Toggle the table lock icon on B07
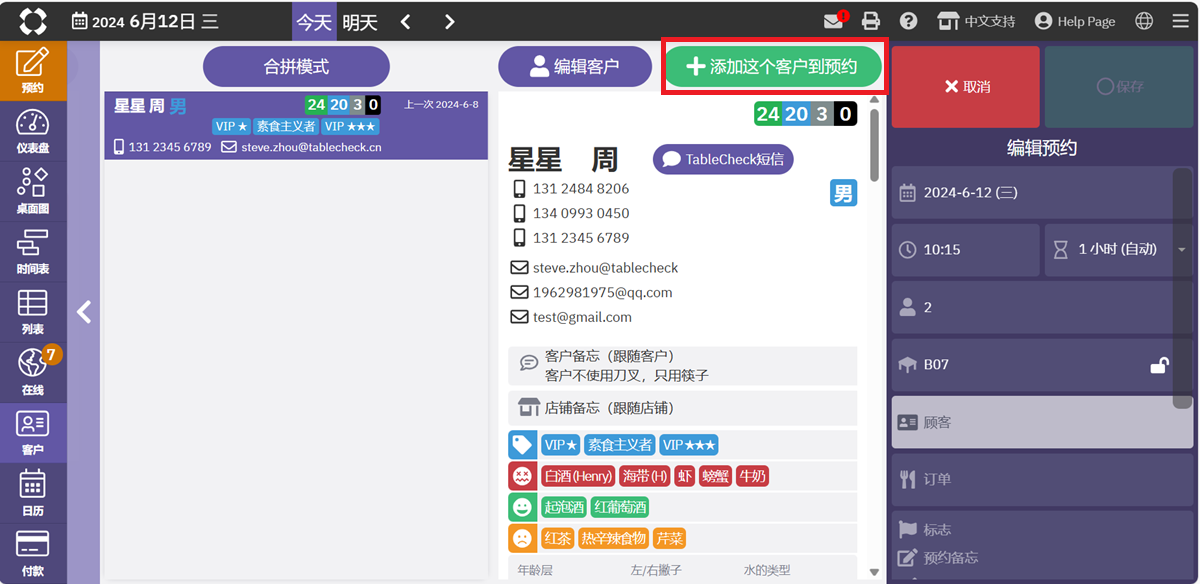1200x584 pixels. click(1160, 365)
